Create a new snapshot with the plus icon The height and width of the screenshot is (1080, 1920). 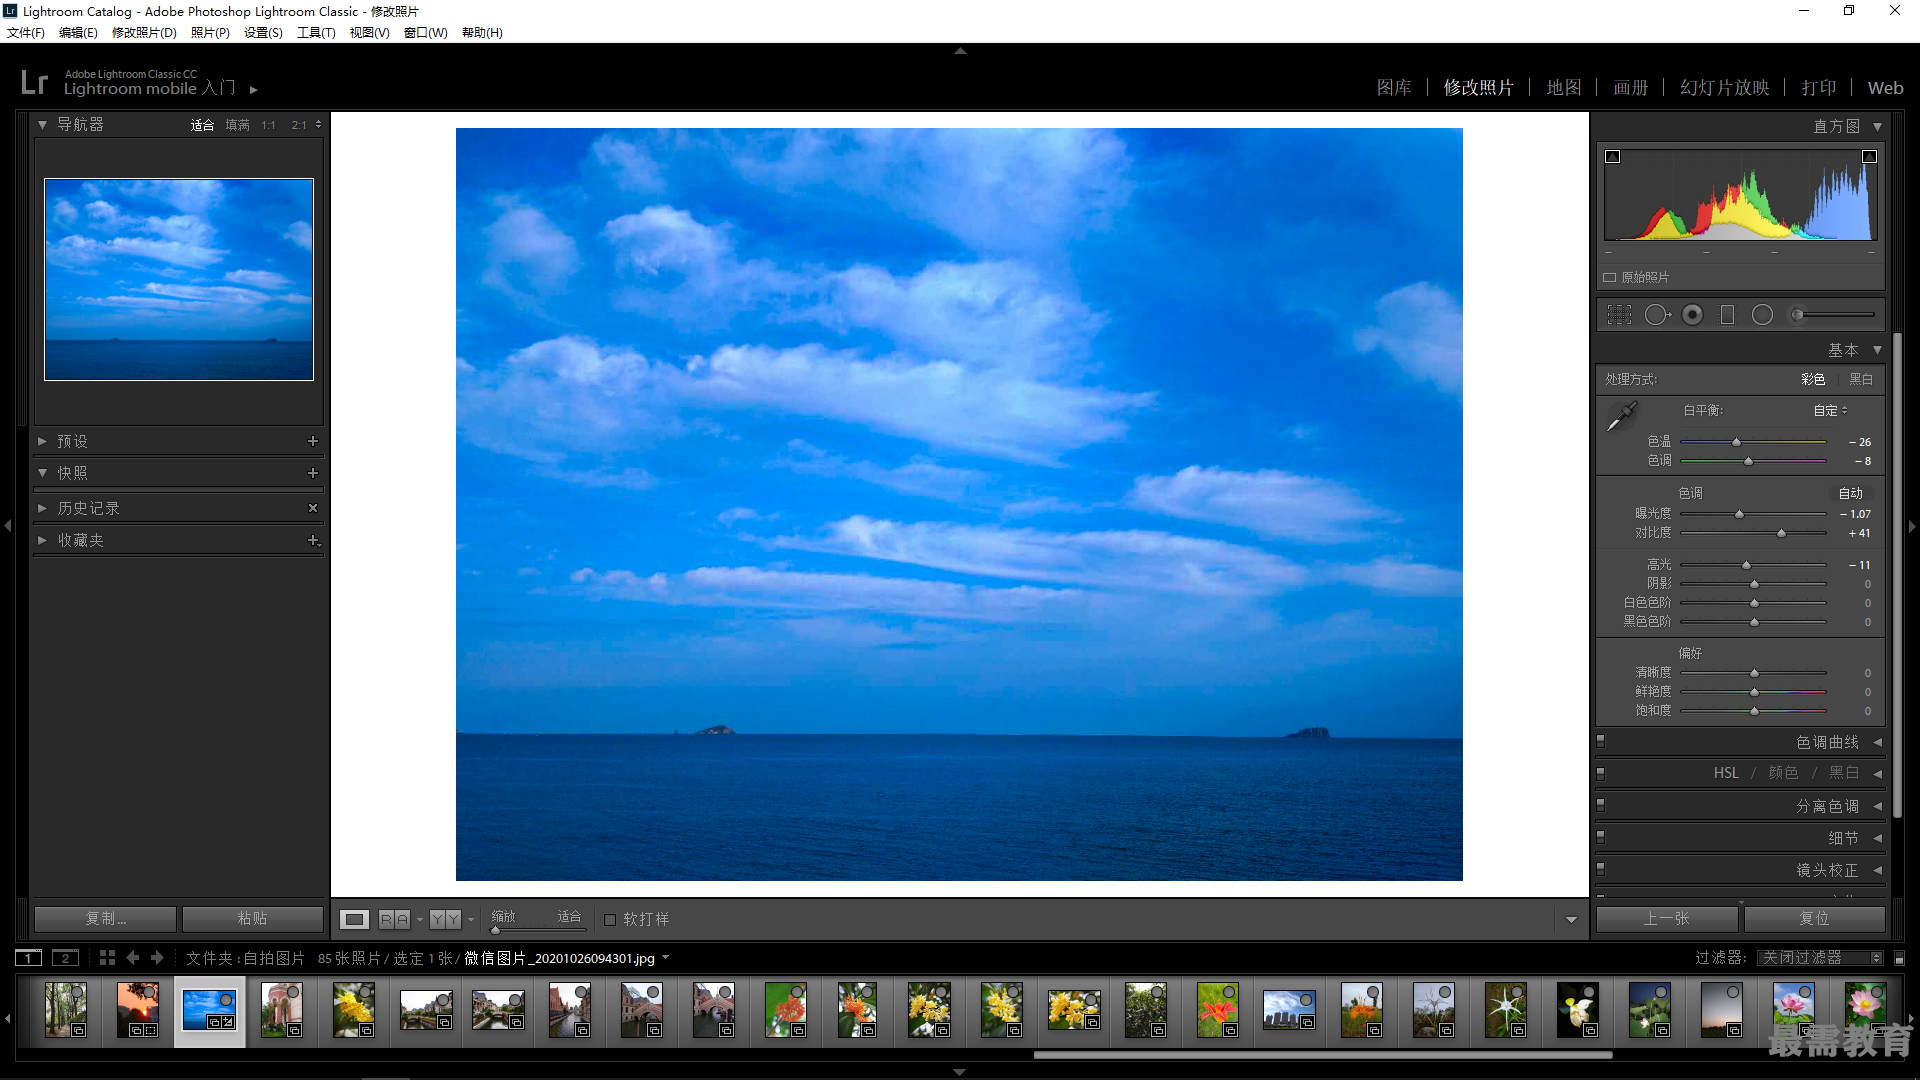pos(313,473)
